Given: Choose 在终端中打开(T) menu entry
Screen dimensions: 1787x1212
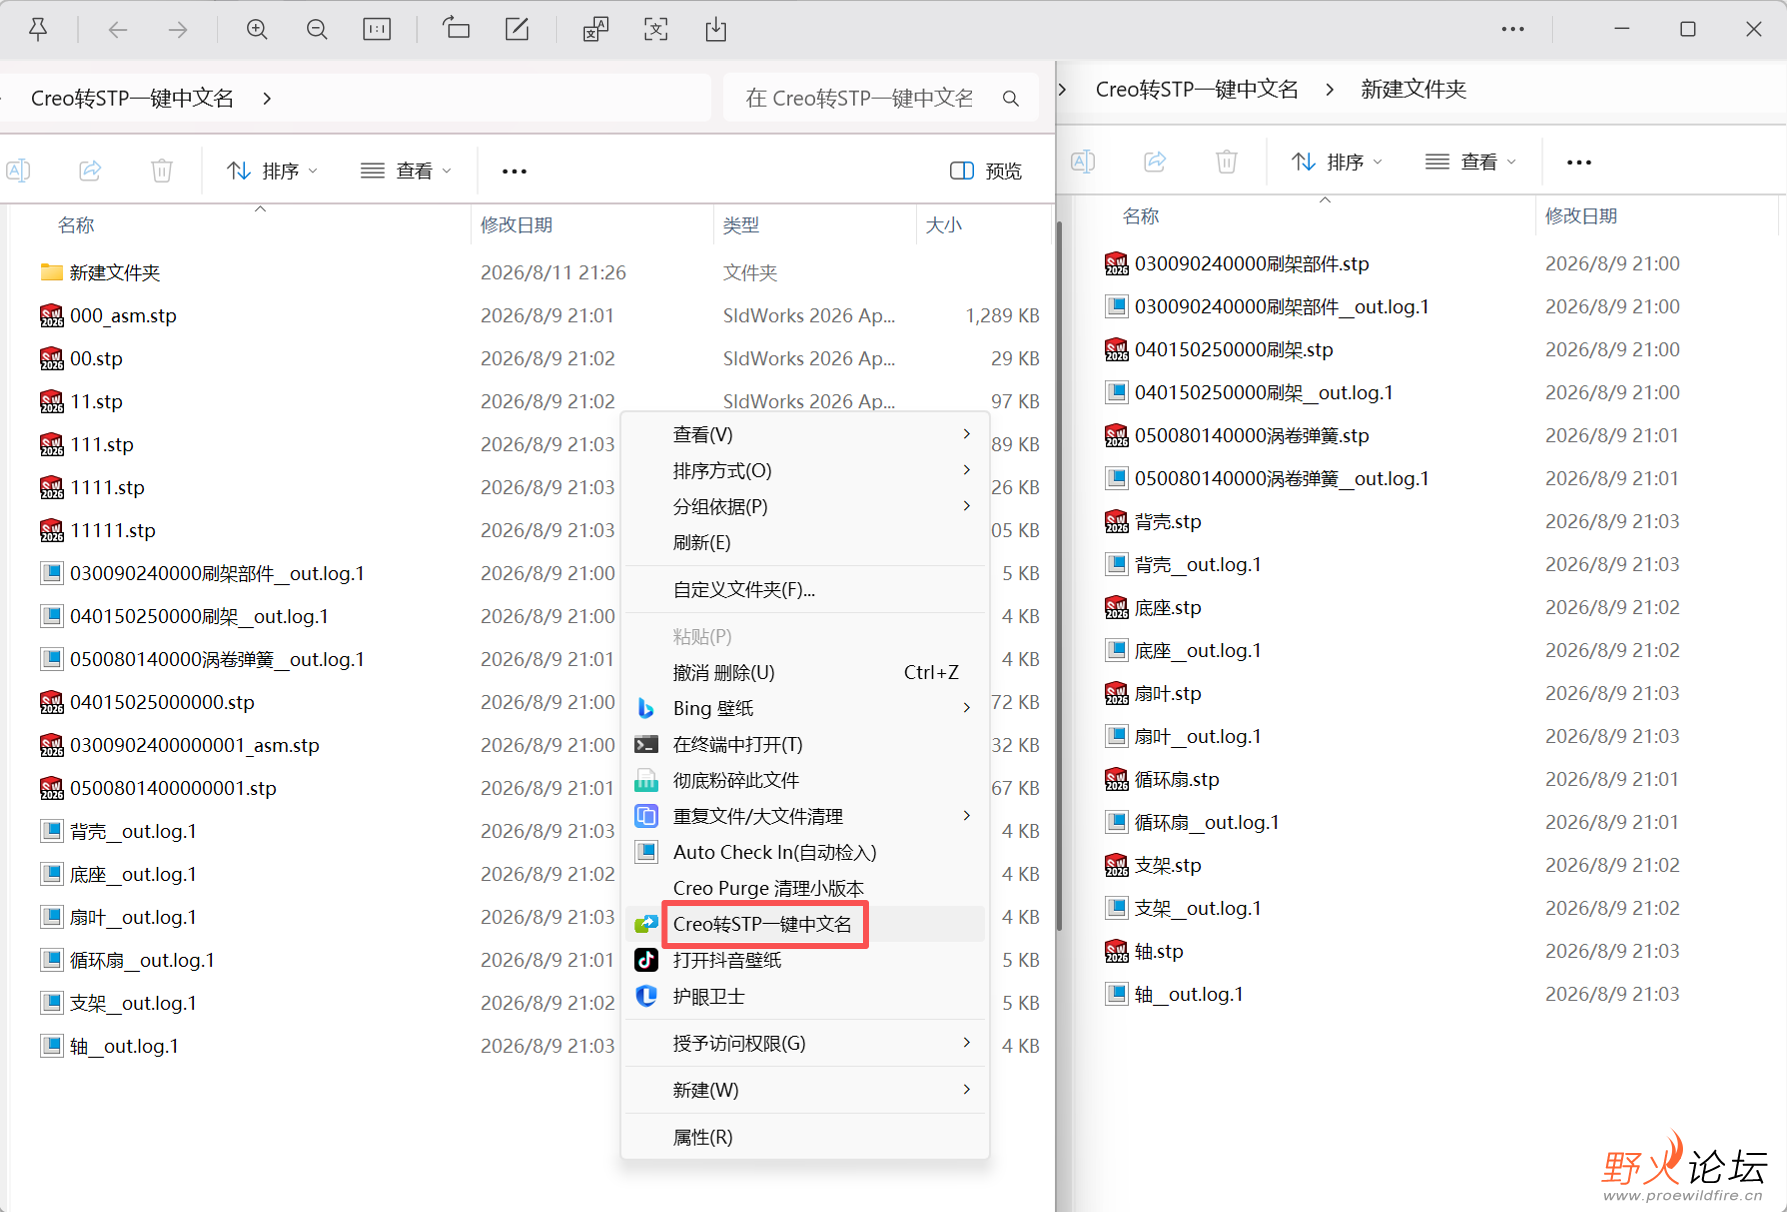Looking at the screenshot, I should pos(805,744).
